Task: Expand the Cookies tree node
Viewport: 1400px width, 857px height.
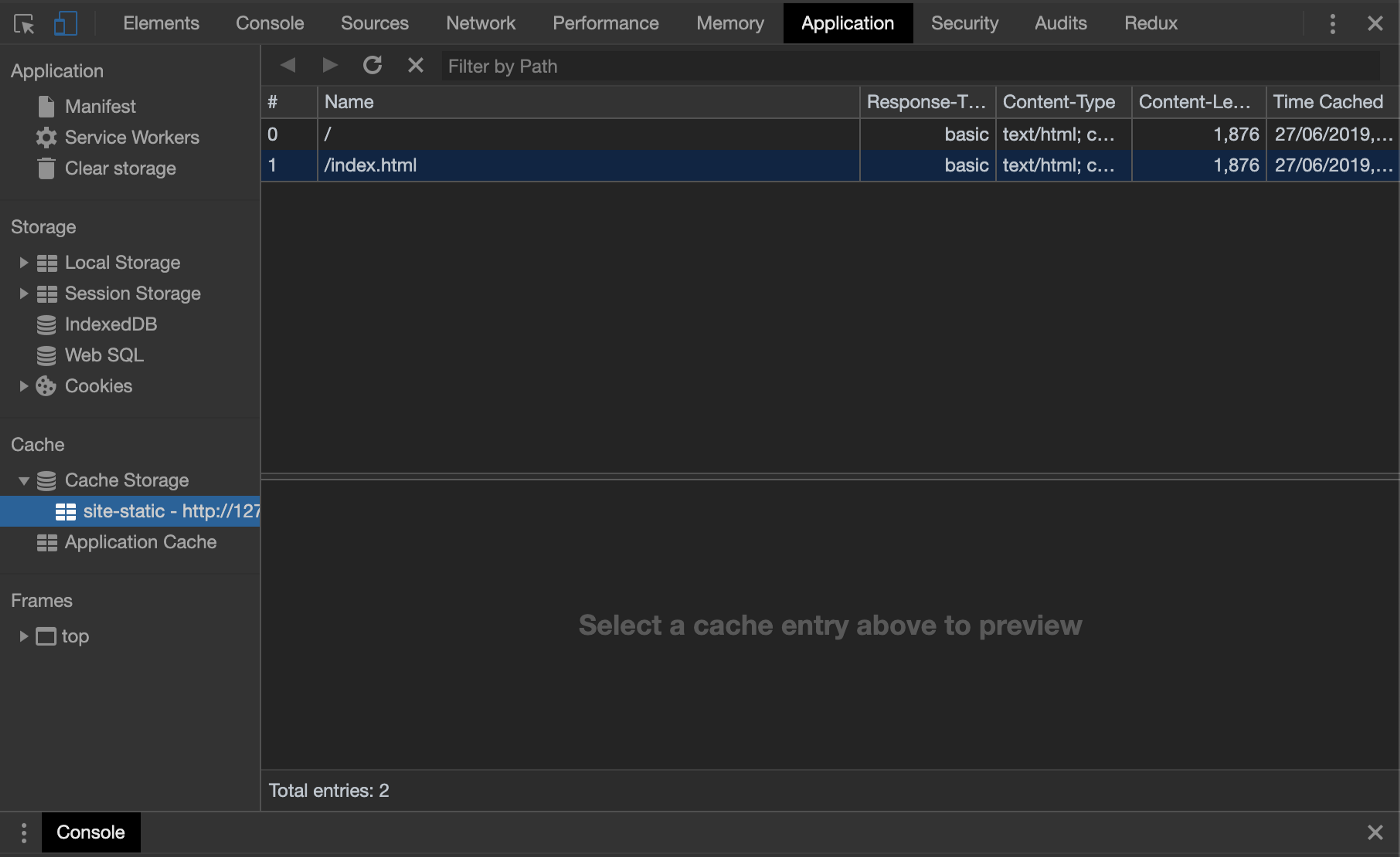Action: 24,386
